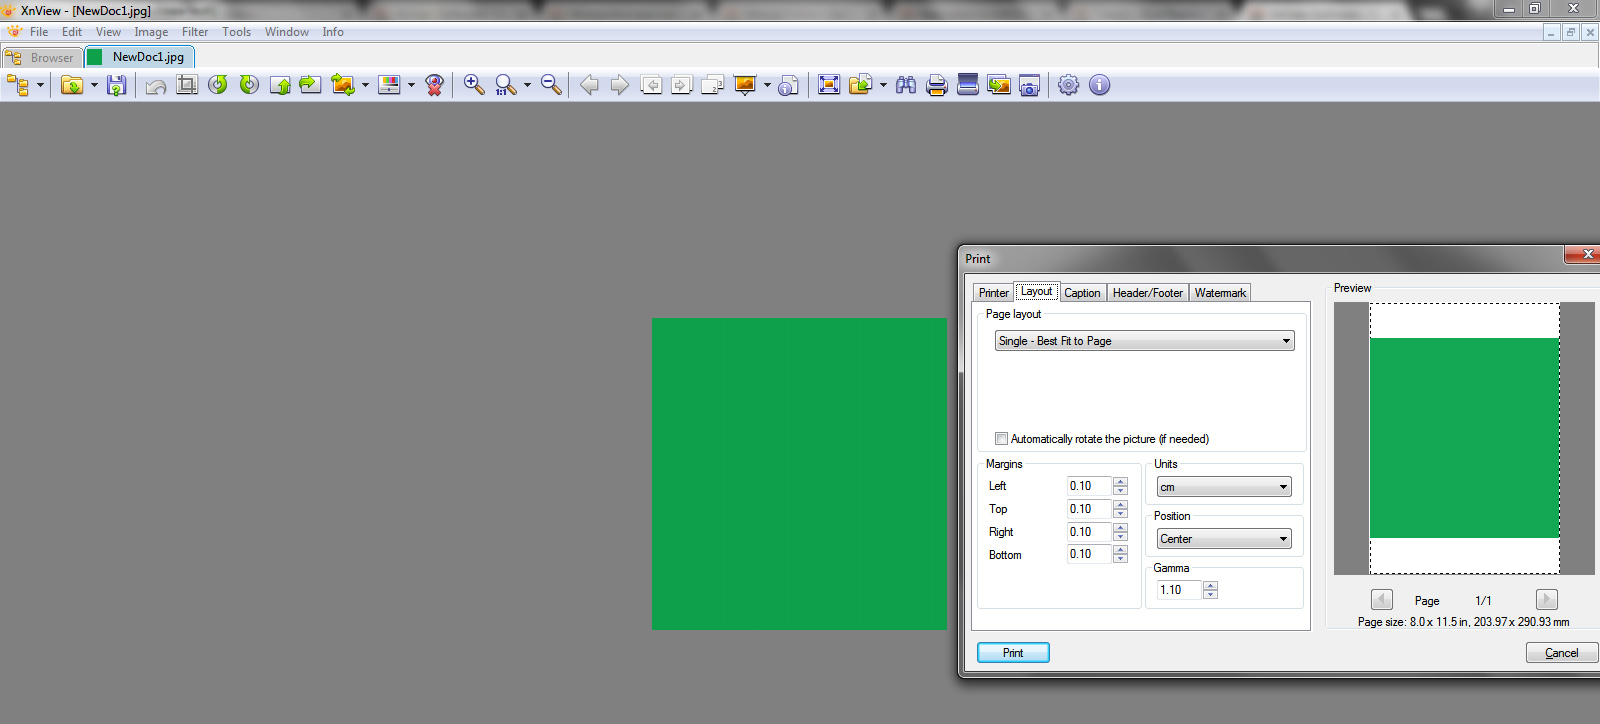Click the Right margin input field
This screenshot has width=1600, height=724.
1089,532
